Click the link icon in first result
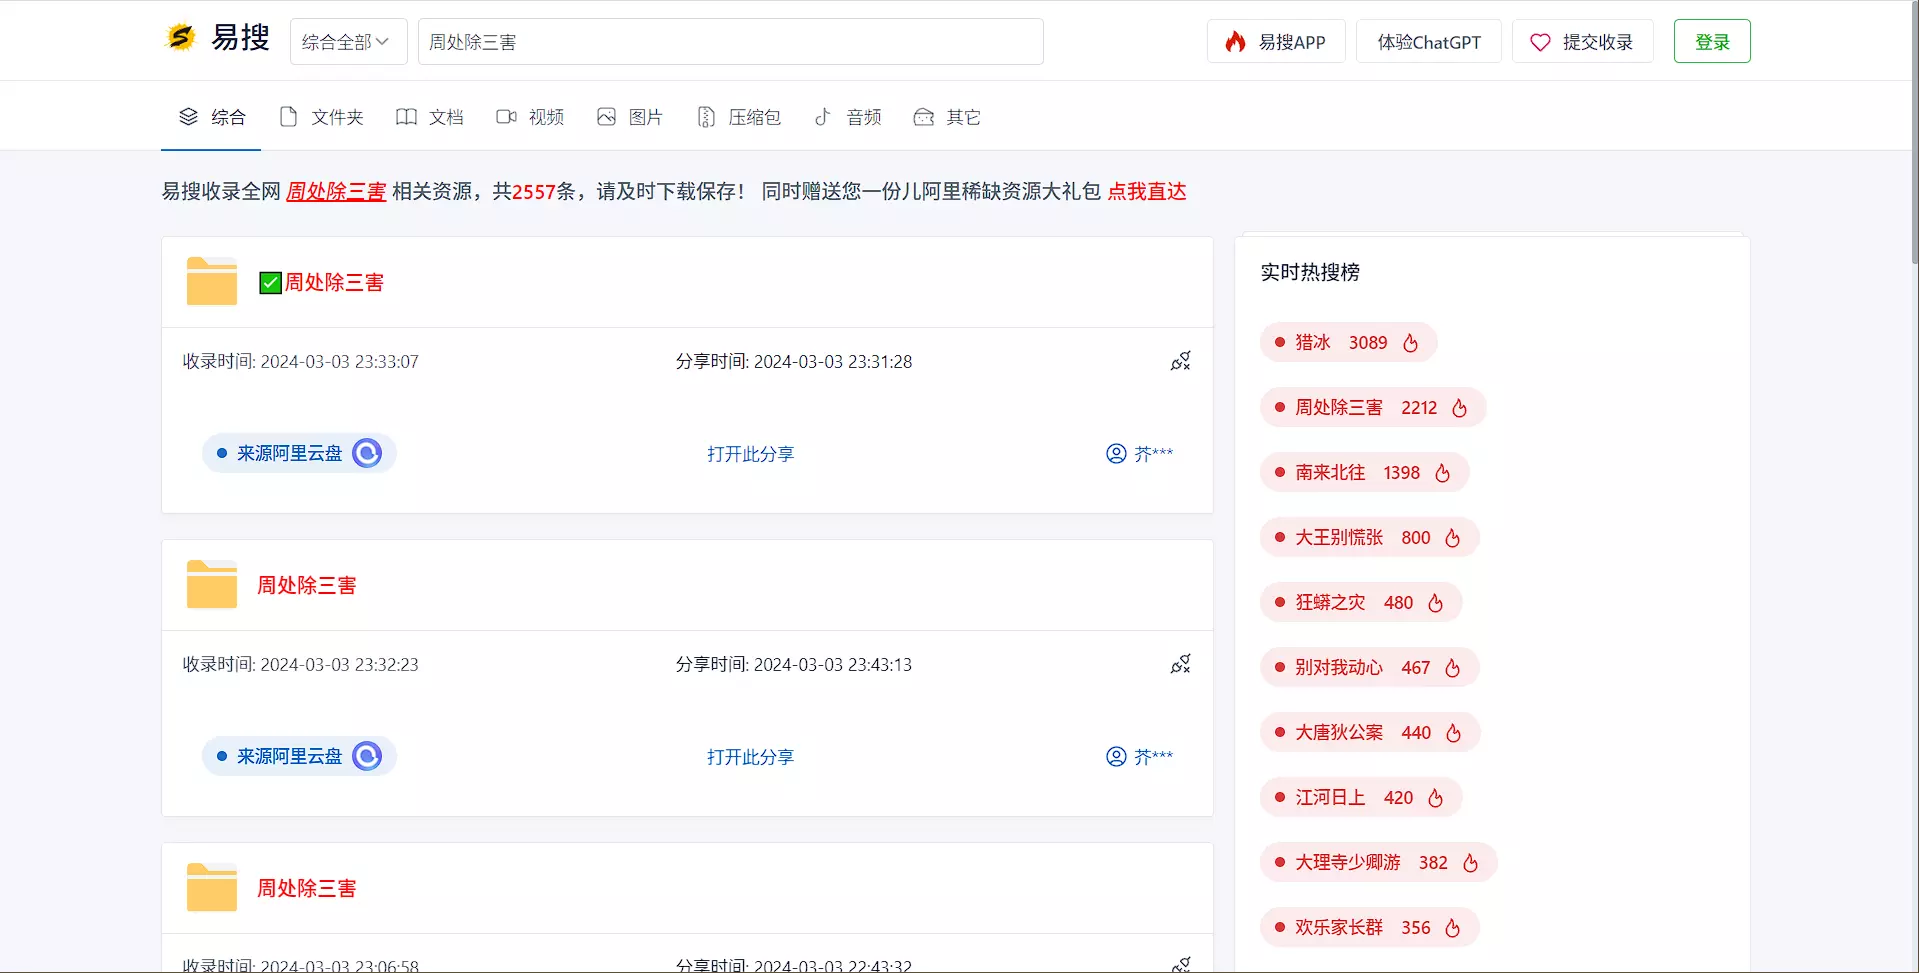The image size is (1919, 973). [1180, 361]
